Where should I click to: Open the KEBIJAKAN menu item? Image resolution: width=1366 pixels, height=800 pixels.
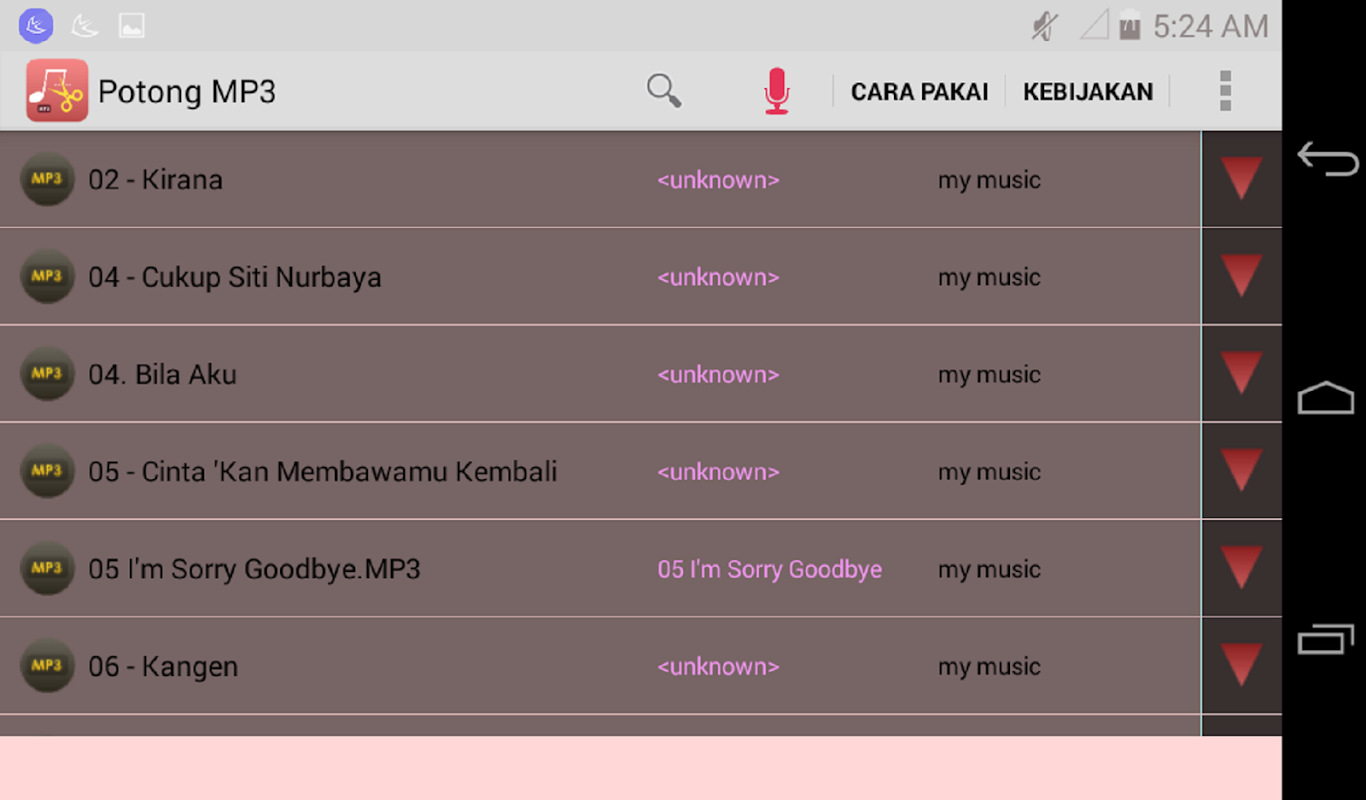(1088, 92)
